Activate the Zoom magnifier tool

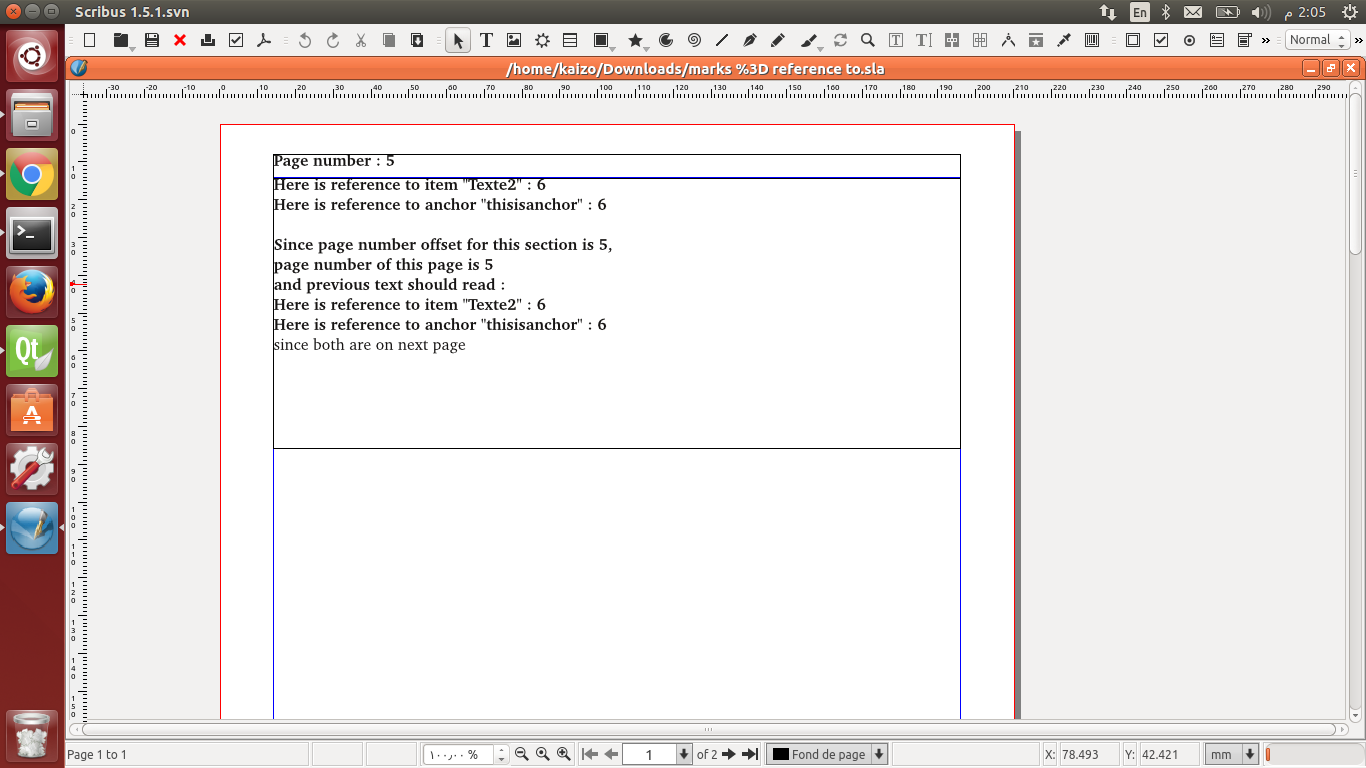click(x=868, y=40)
